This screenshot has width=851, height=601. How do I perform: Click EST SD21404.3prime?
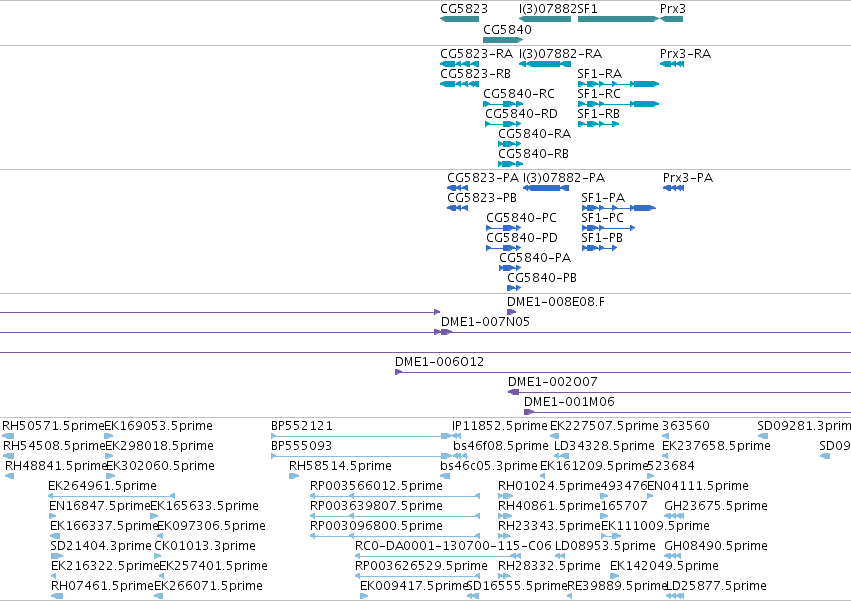click(x=100, y=547)
